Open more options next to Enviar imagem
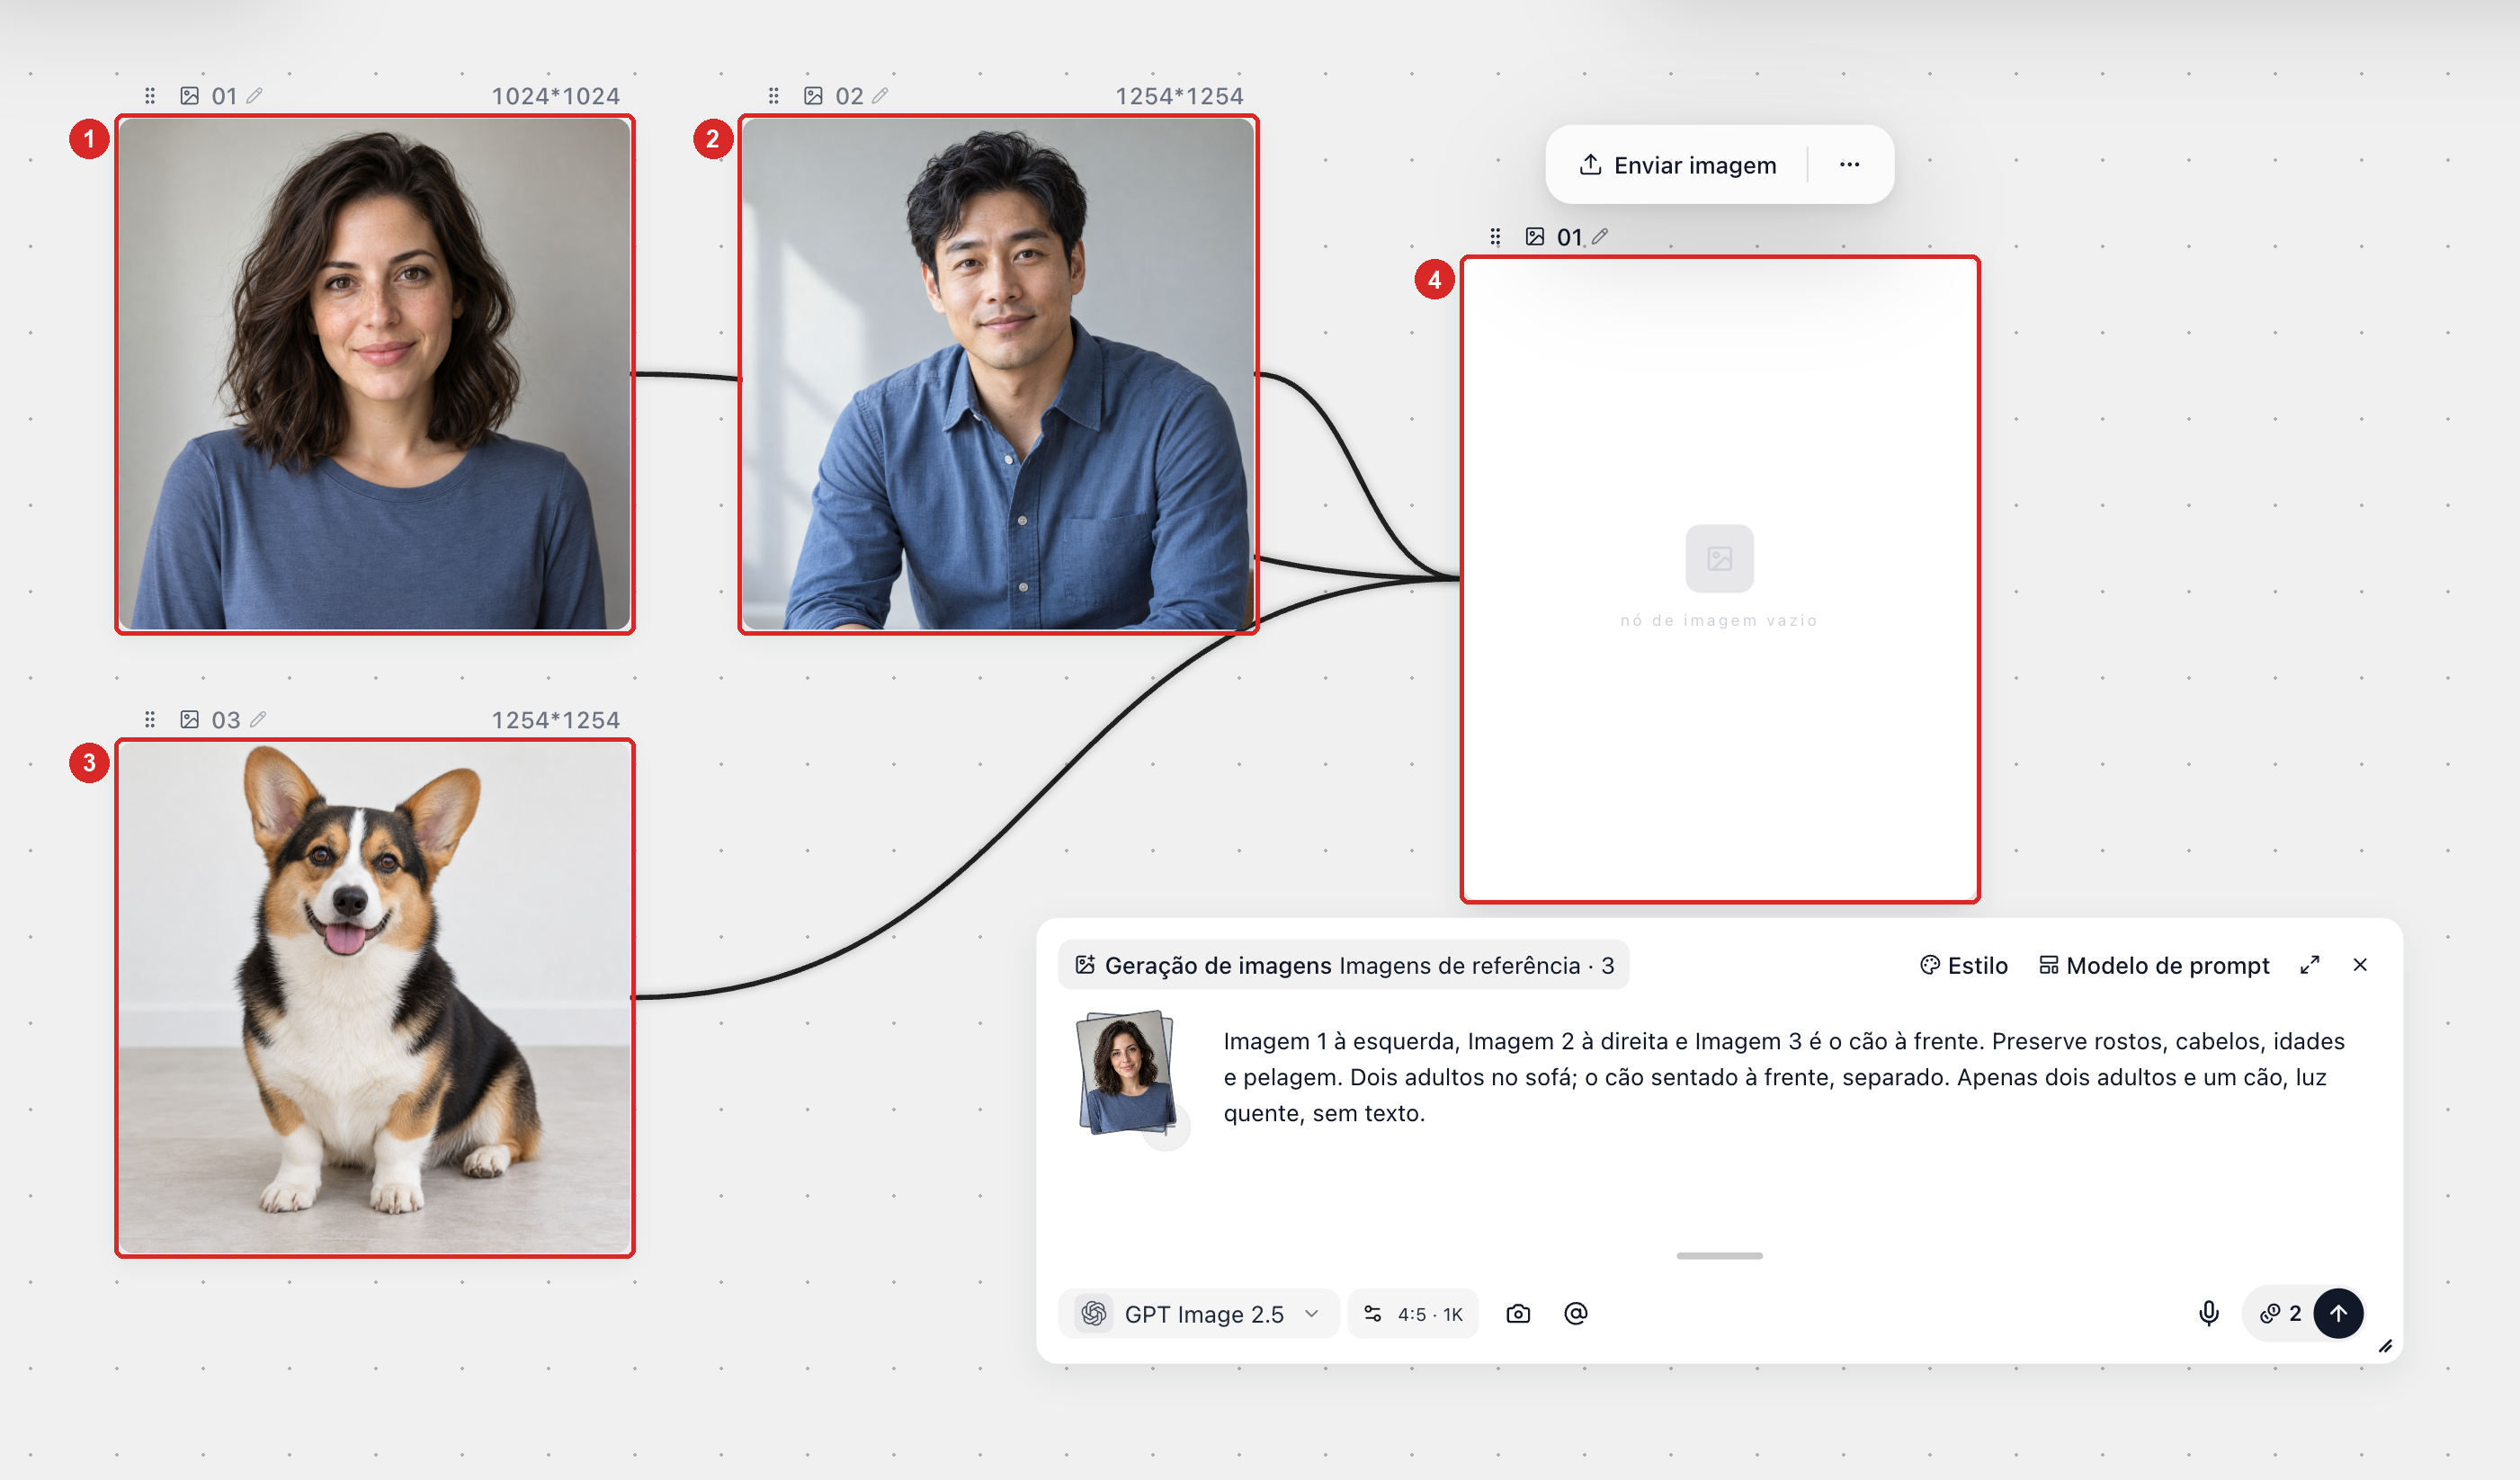 click(x=1849, y=165)
